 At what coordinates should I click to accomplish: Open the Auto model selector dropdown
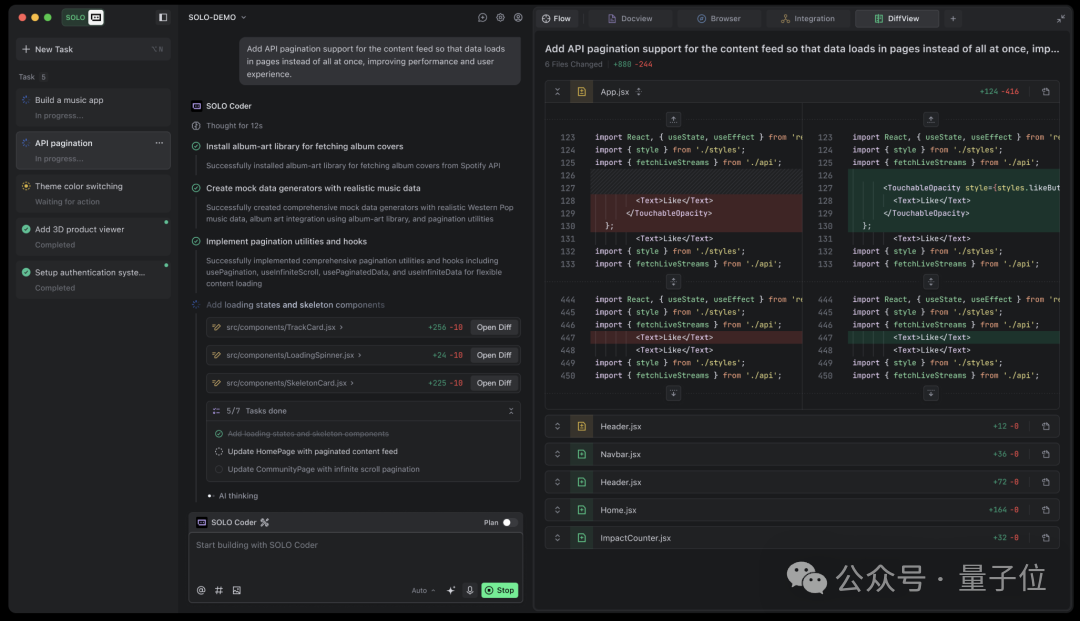pos(424,591)
